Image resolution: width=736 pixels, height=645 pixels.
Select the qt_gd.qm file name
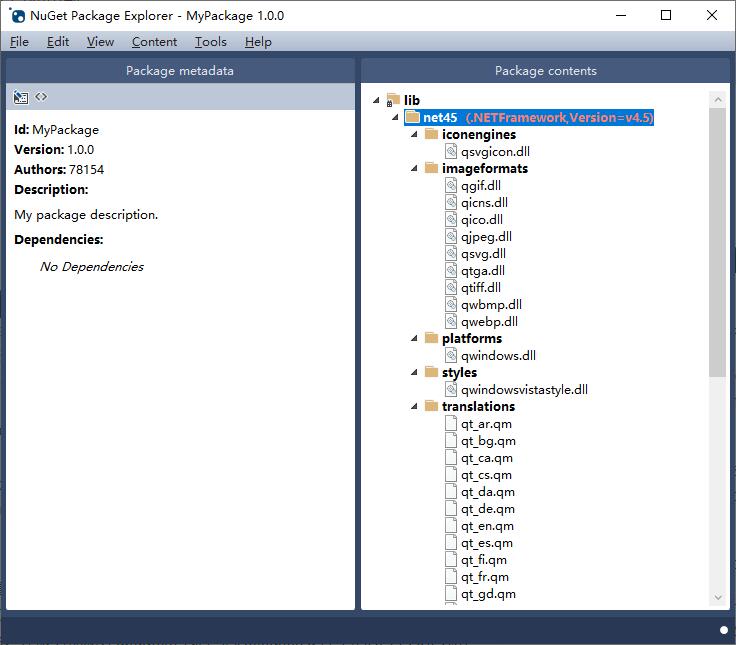[x=488, y=594]
